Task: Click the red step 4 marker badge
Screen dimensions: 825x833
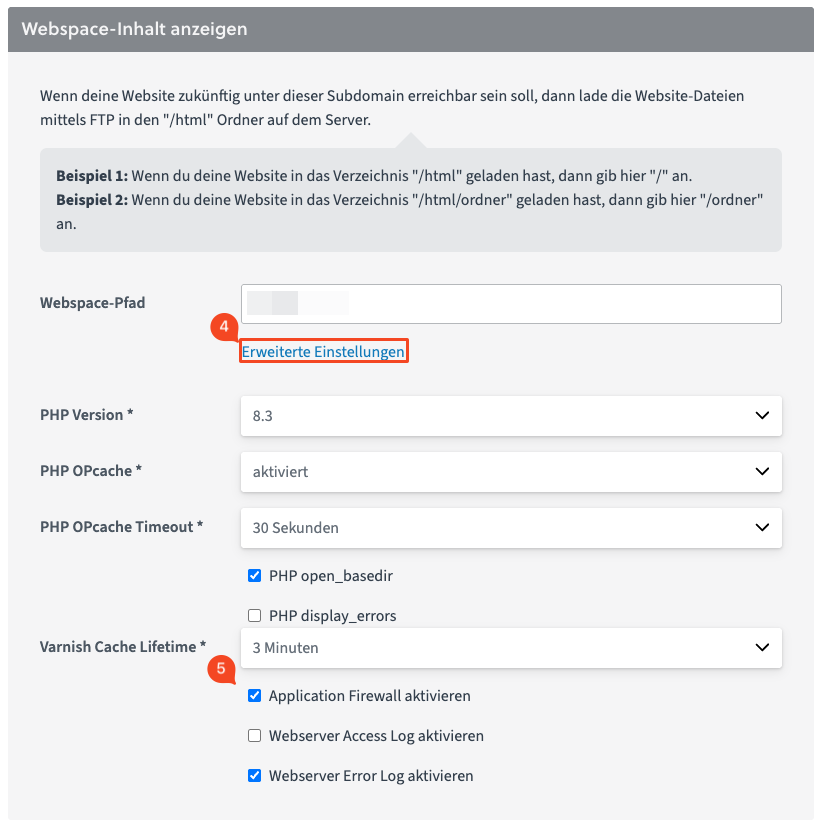Action: point(226,328)
